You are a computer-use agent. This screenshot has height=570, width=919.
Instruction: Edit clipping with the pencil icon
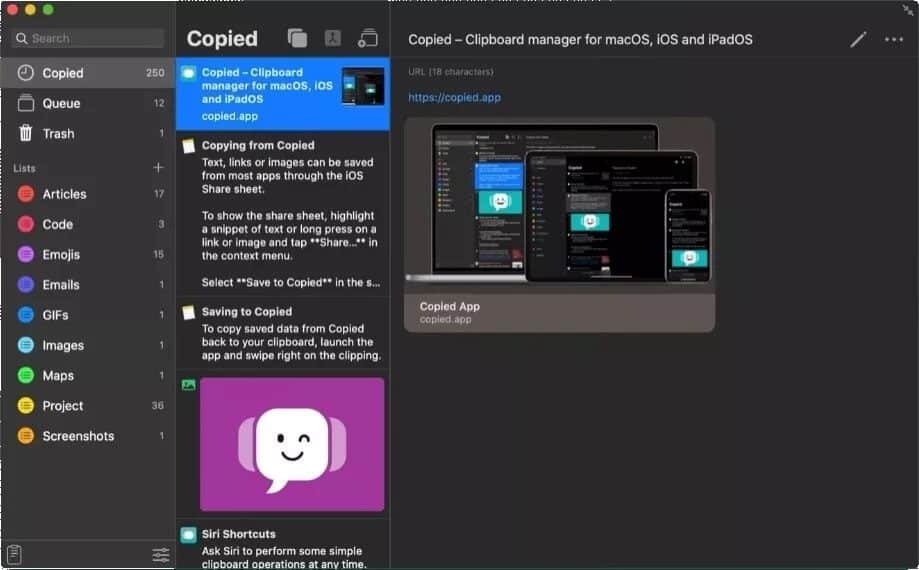[x=858, y=39]
